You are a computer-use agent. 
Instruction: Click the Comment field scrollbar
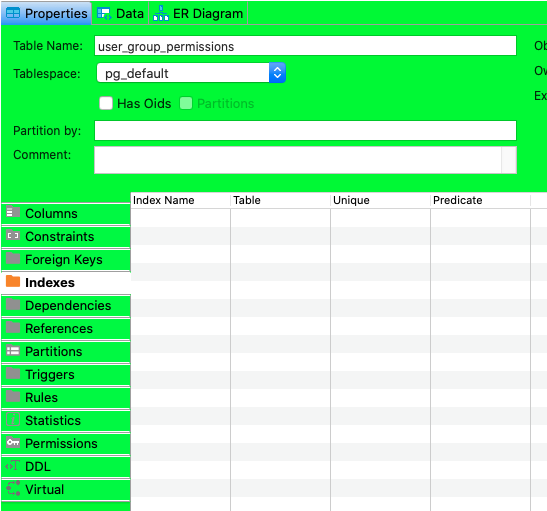(x=509, y=160)
